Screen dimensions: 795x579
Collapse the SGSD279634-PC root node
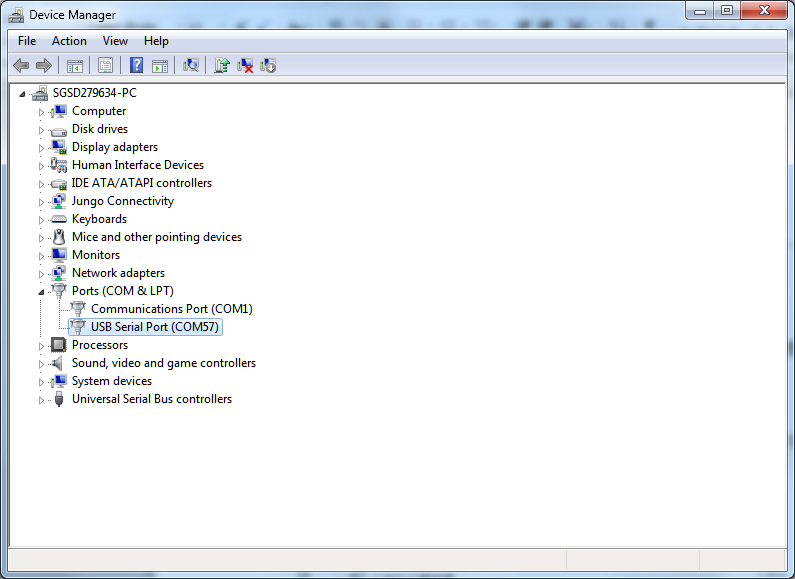point(23,93)
